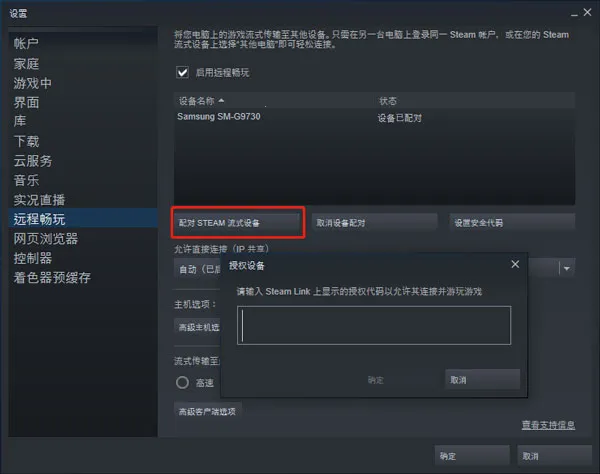Image resolution: width=600 pixels, height=474 pixels.
Task: Focus the authorization code input field
Action: pos(374,325)
